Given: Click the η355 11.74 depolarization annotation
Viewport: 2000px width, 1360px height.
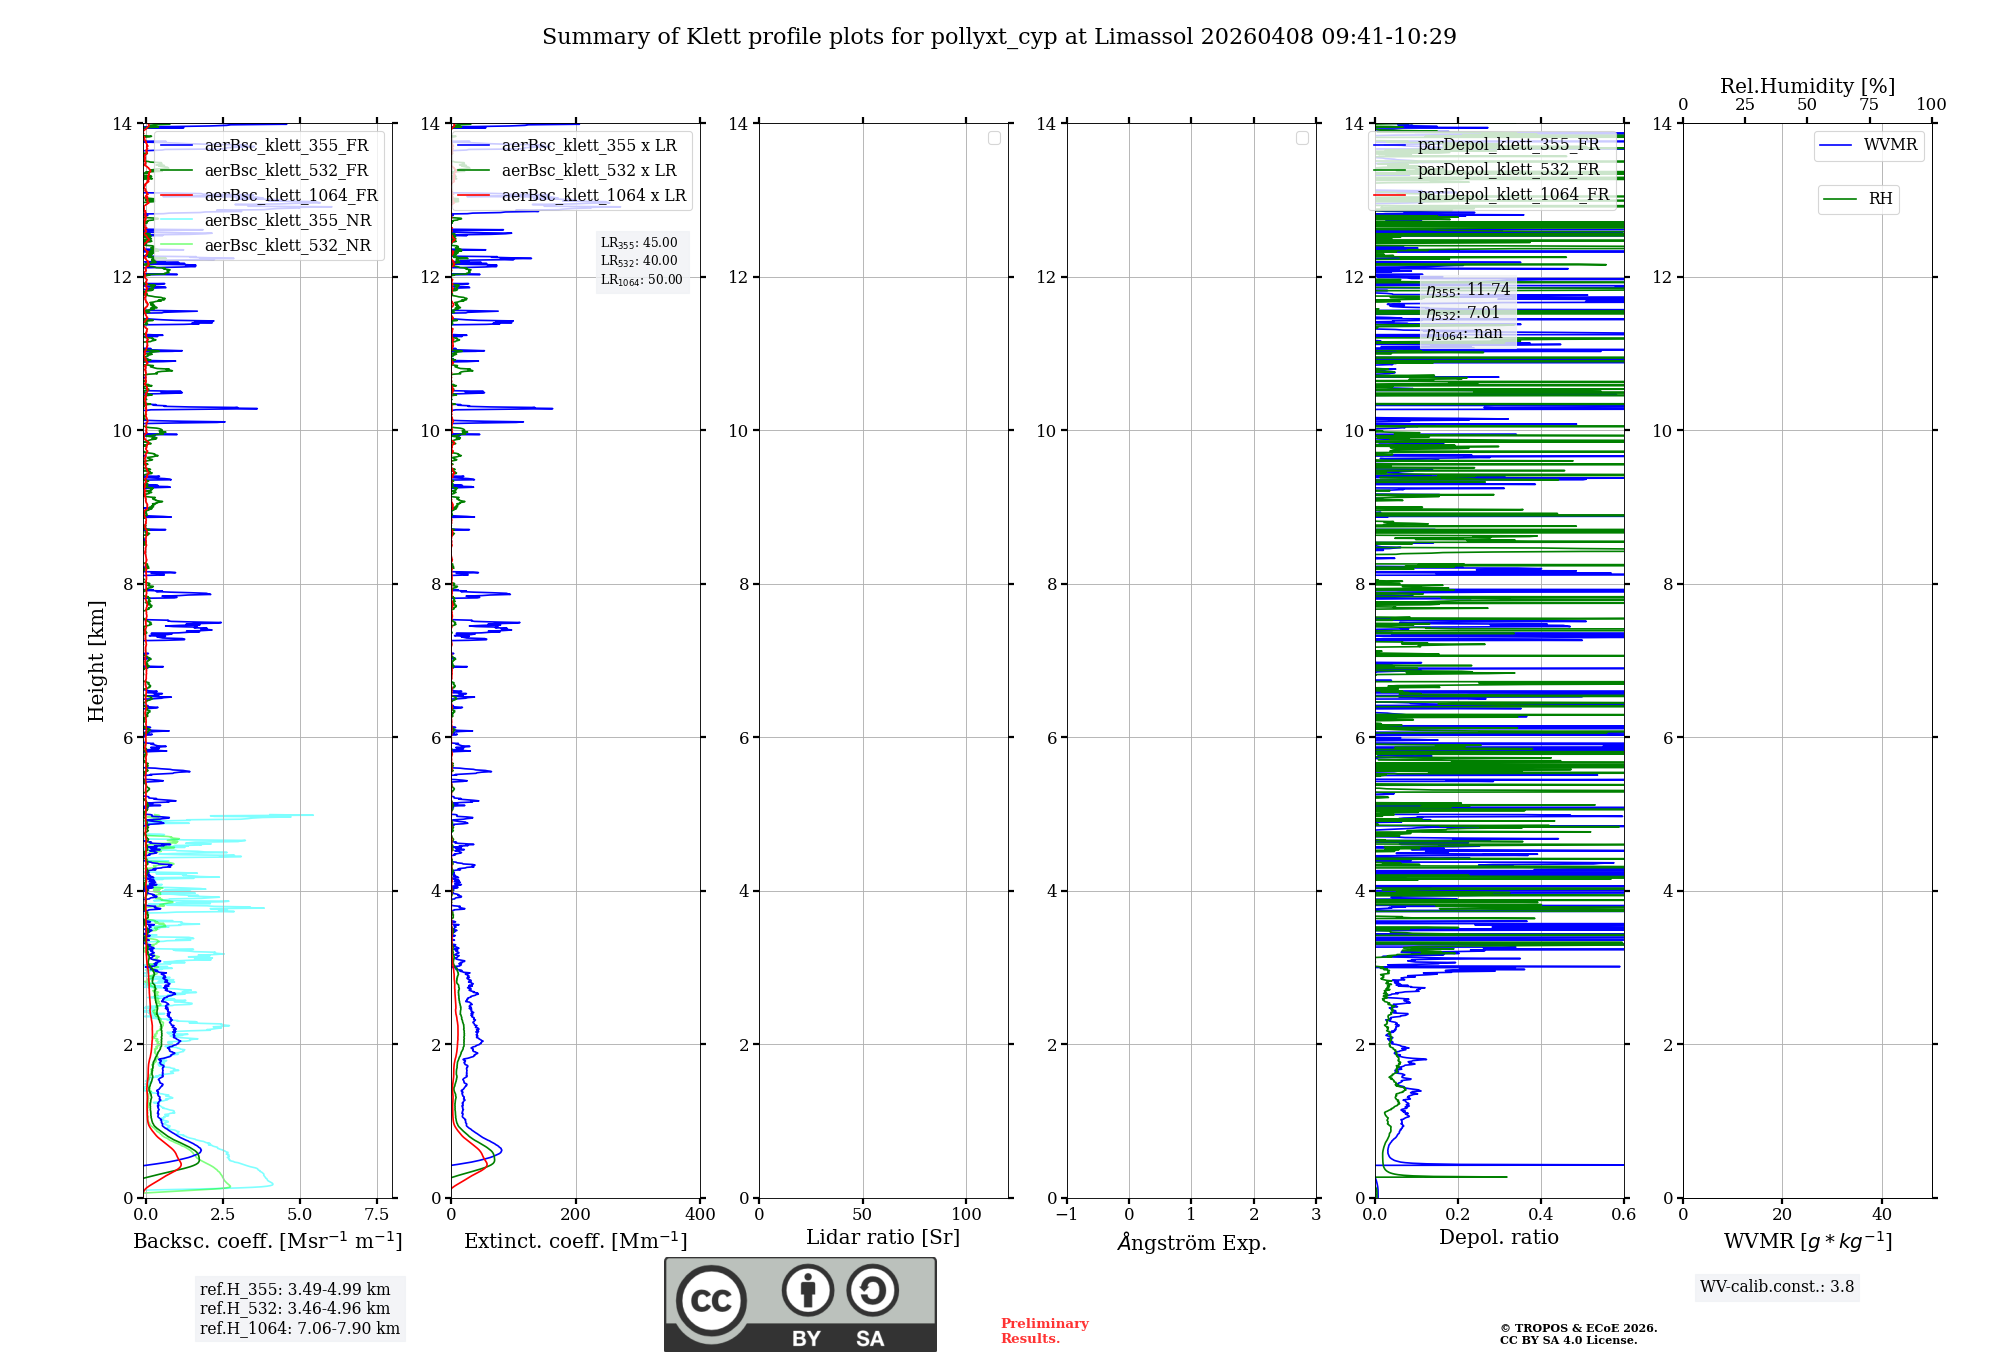Looking at the screenshot, I should [x=1468, y=290].
